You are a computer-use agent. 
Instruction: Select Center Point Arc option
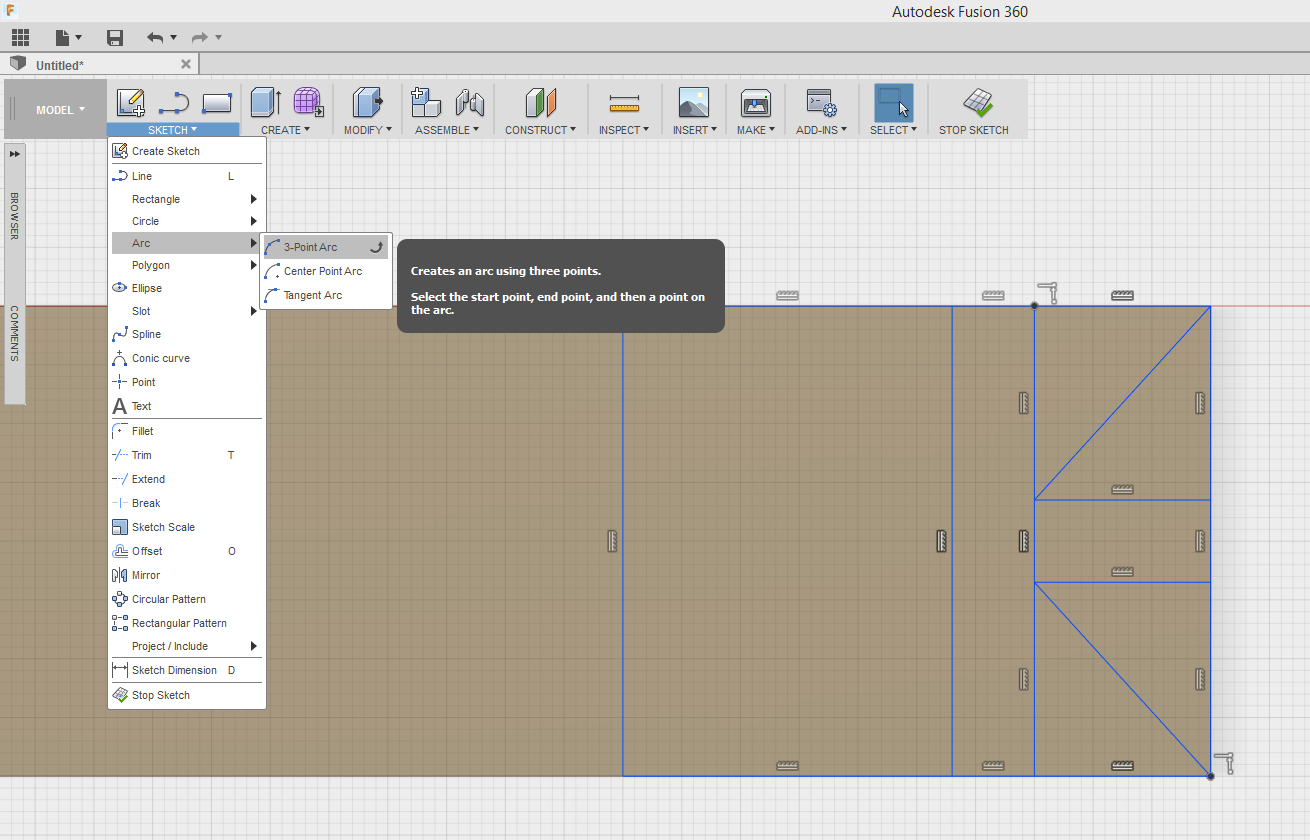pos(325,271)
